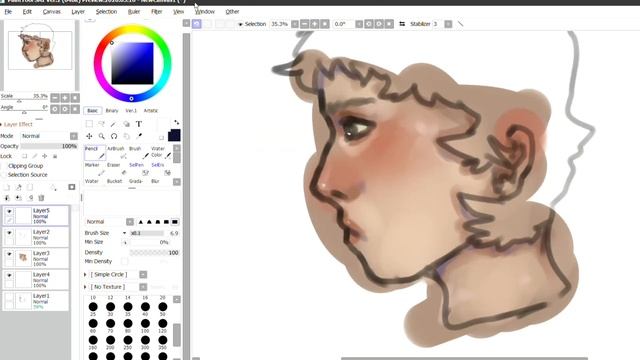Open the No Texture dropdown button
640x360 pixels.
[x=143, y=287]
